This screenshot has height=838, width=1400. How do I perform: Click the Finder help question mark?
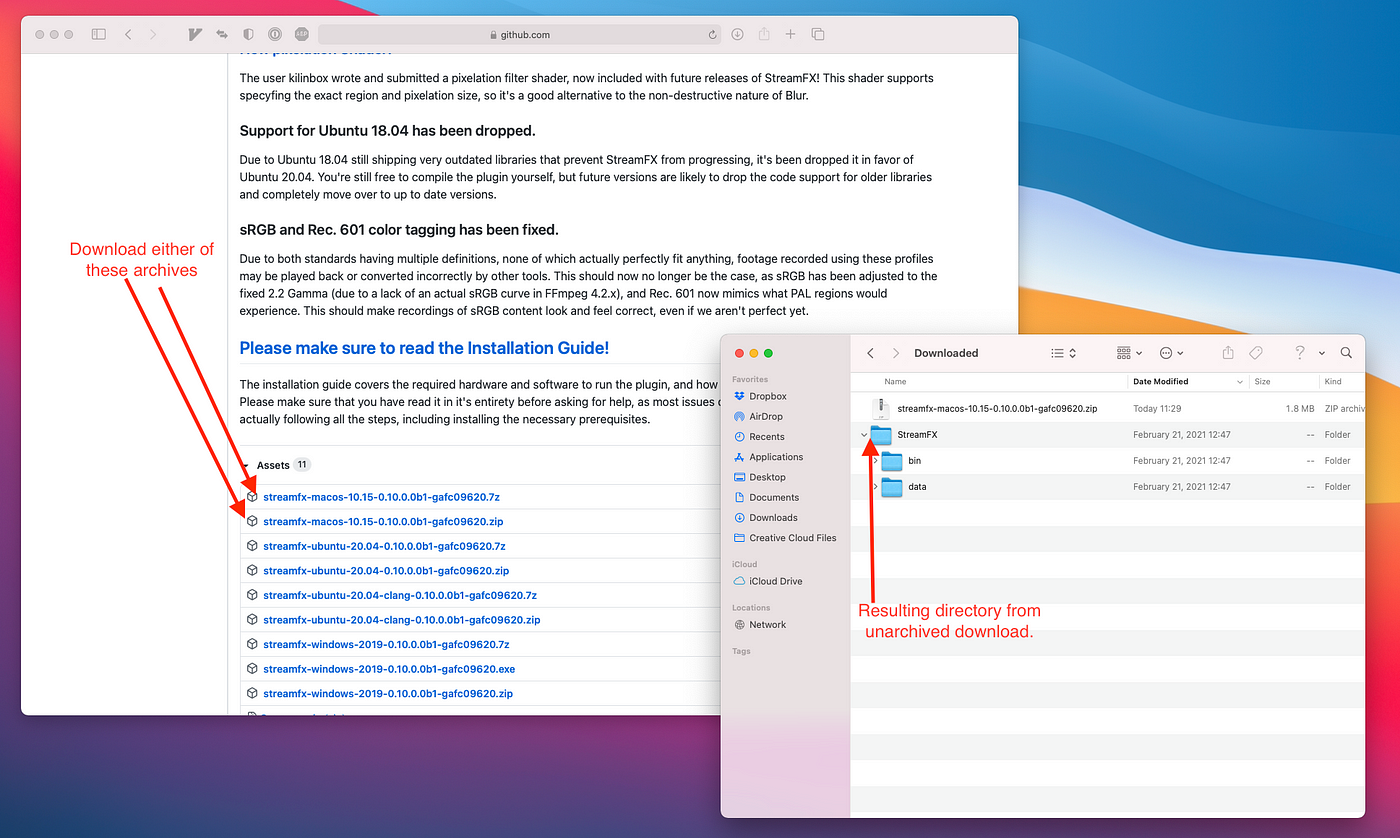(1299, 353)
